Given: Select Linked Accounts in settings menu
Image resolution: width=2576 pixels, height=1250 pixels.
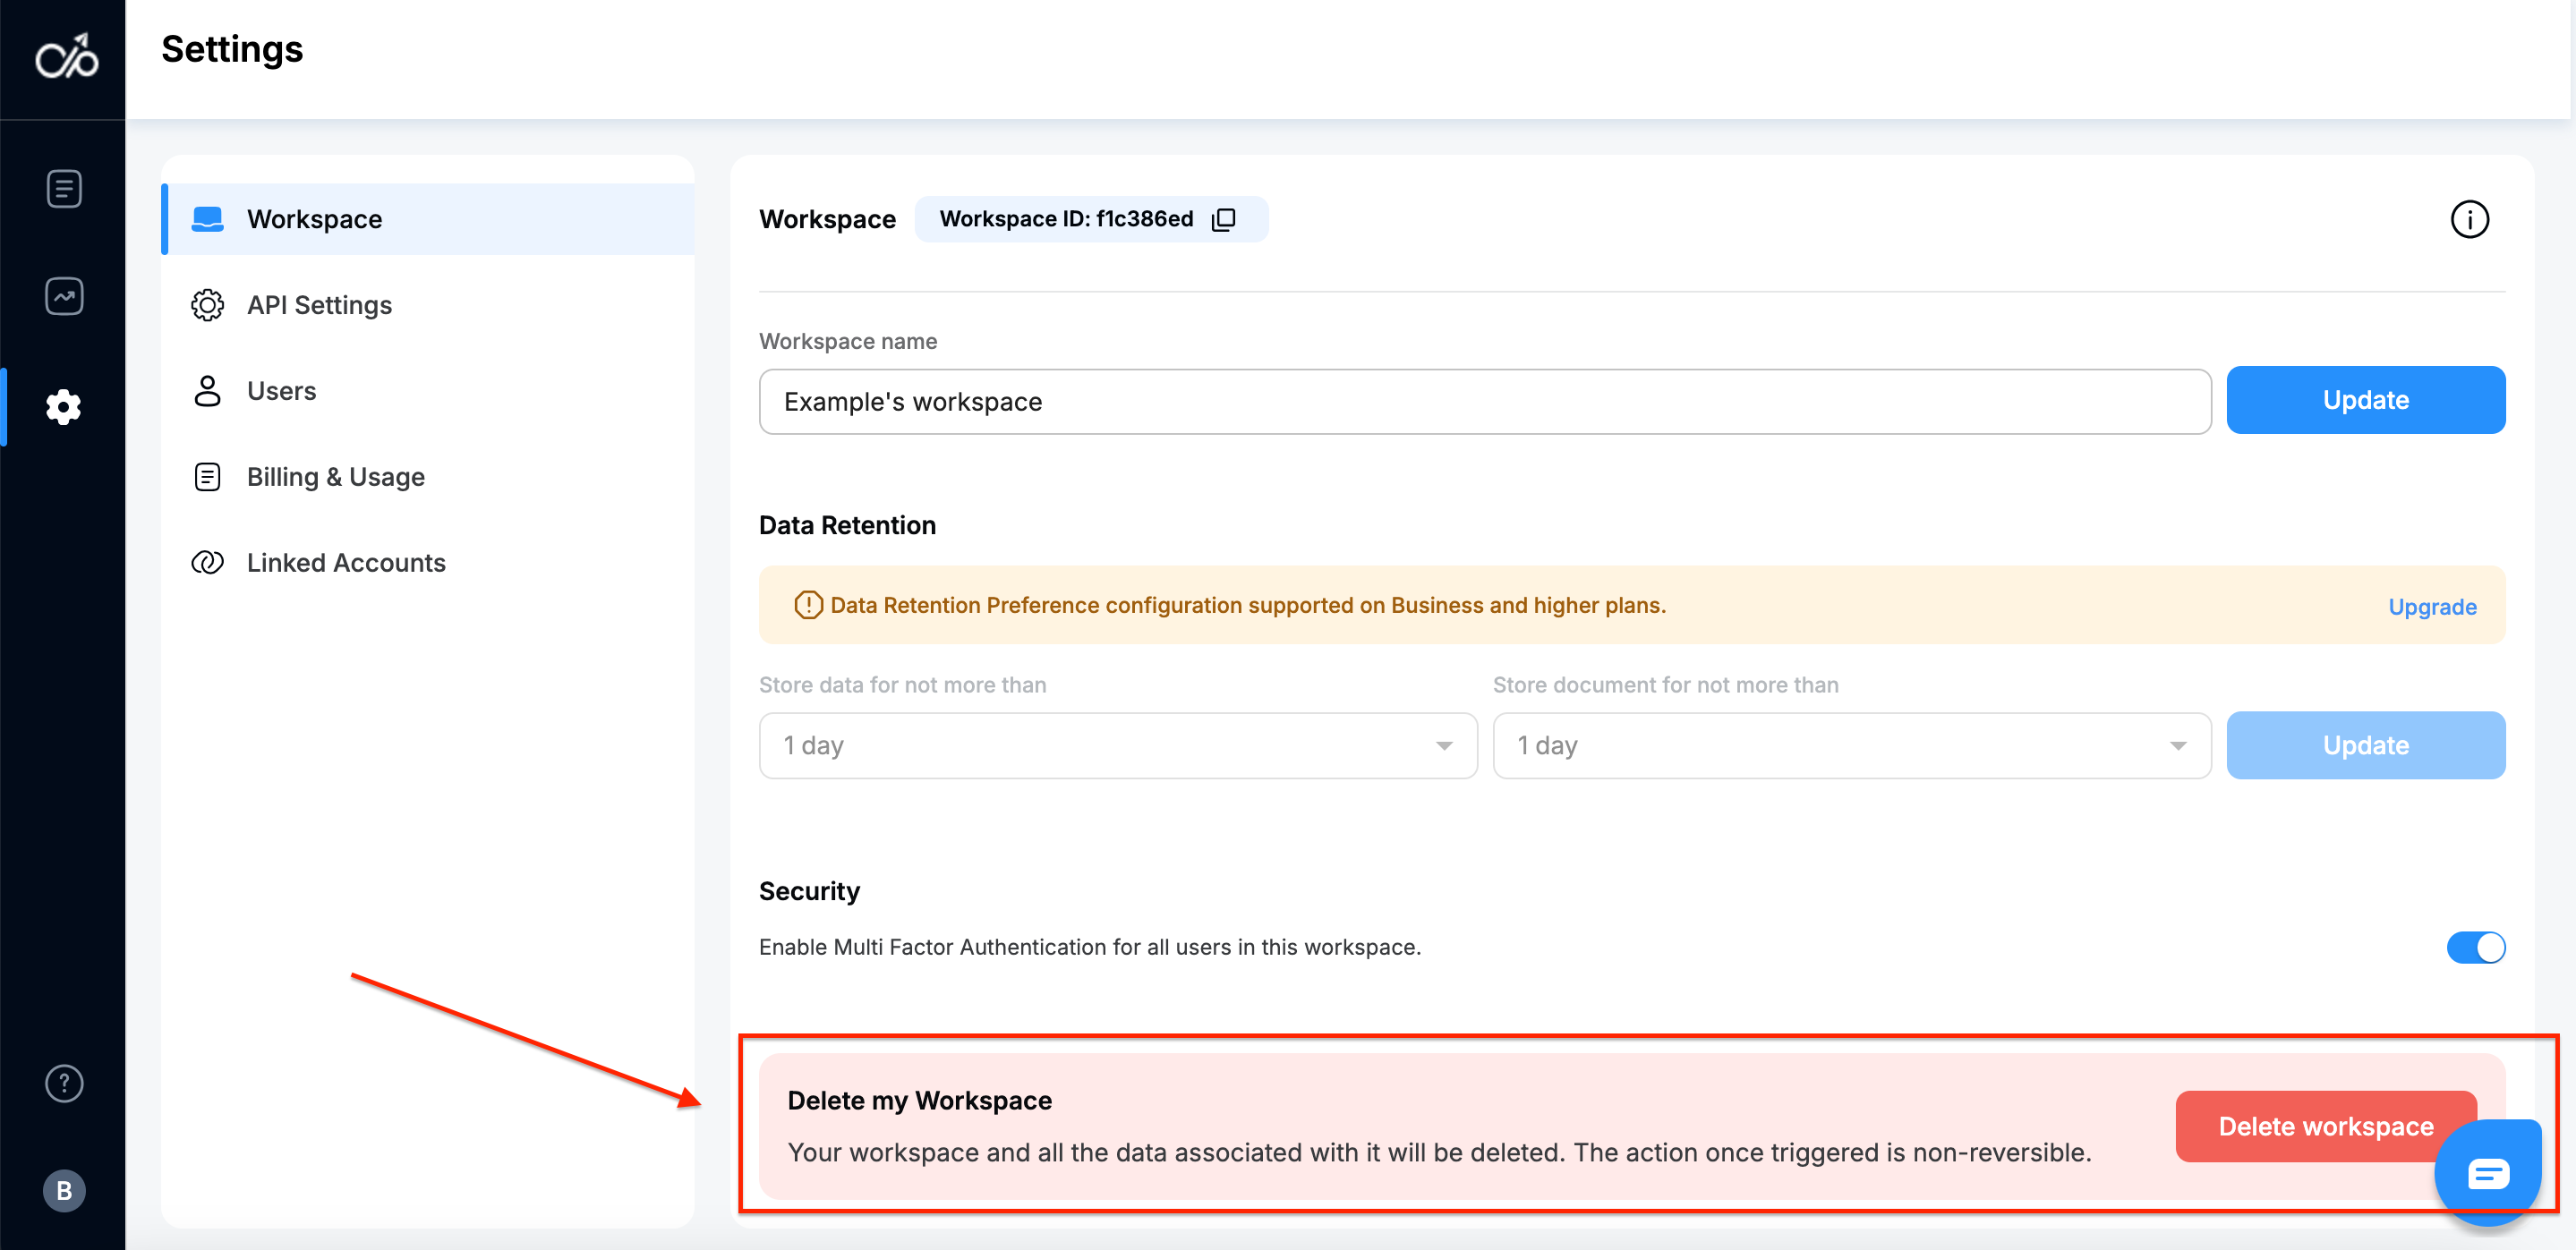Looking at the screenshot, I should [345, 563].
